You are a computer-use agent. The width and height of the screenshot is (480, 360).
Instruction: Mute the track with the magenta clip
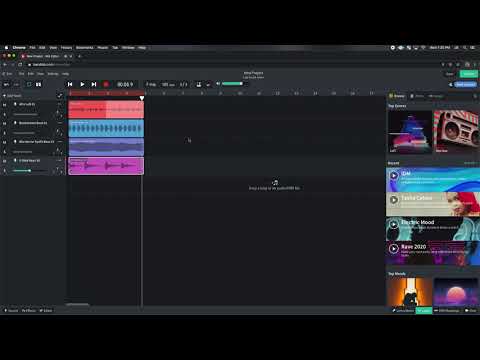4,161
